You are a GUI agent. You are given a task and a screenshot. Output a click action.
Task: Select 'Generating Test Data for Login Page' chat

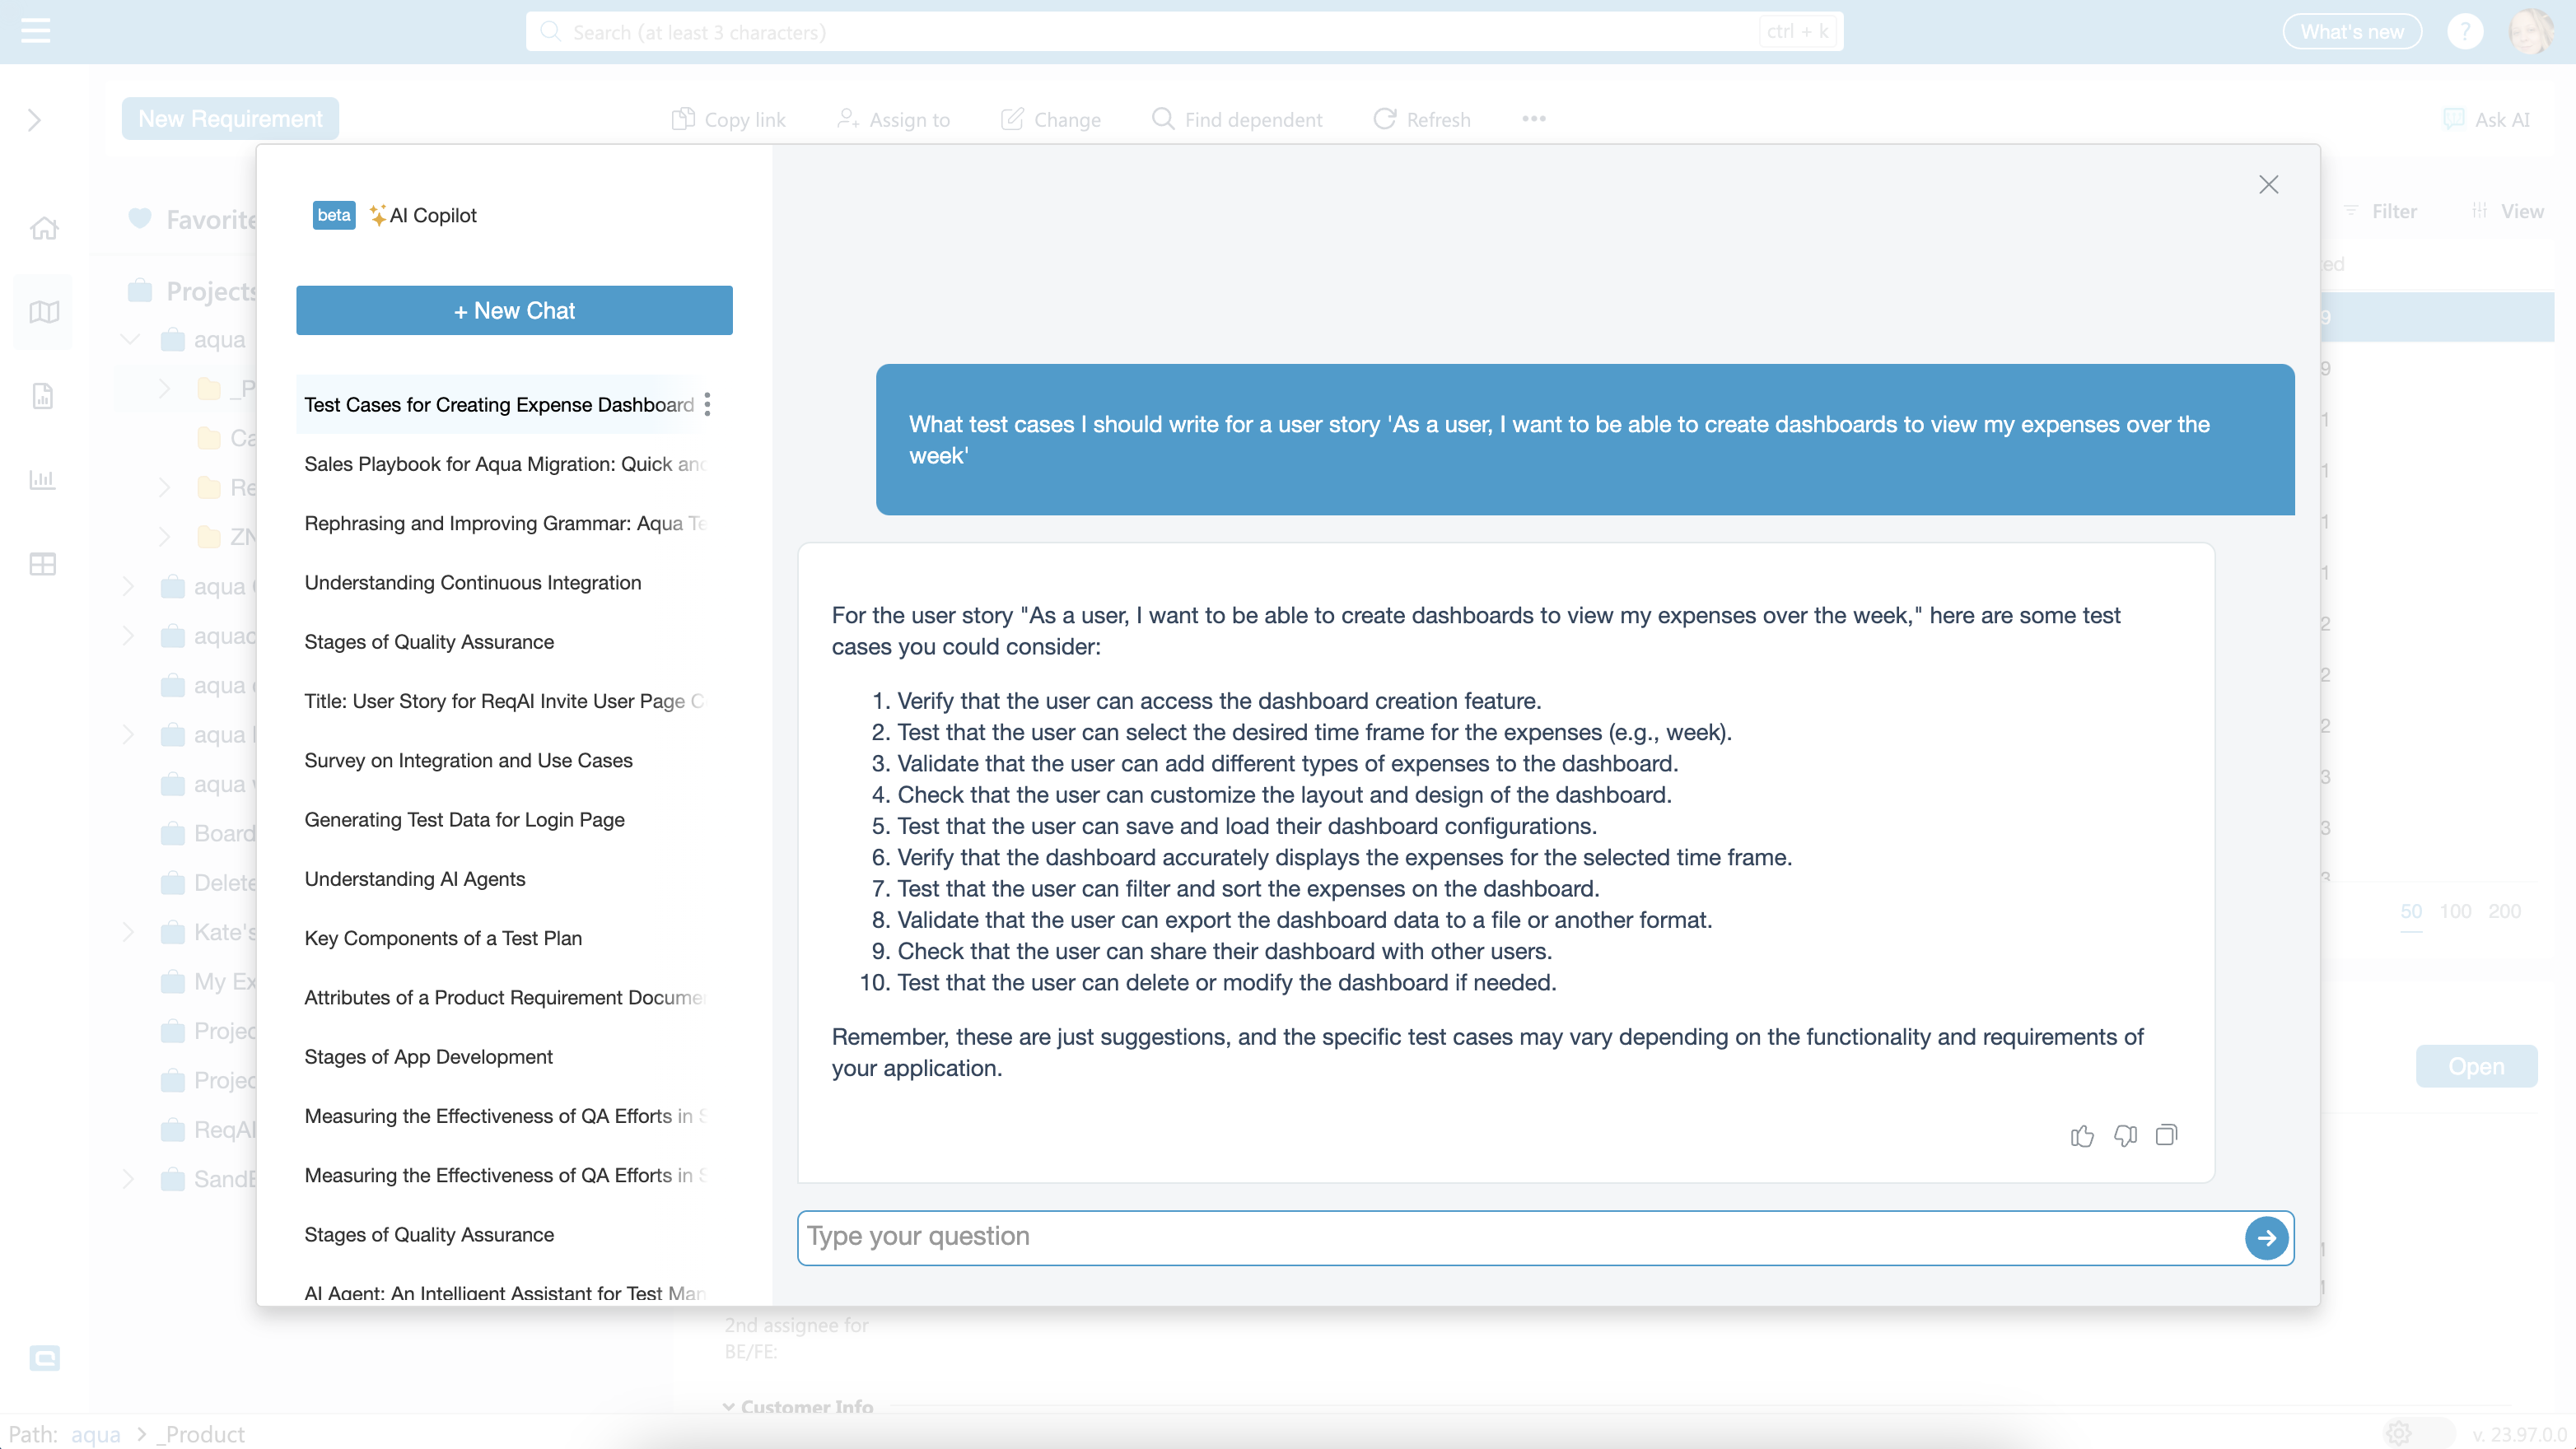tap(464, 819)
